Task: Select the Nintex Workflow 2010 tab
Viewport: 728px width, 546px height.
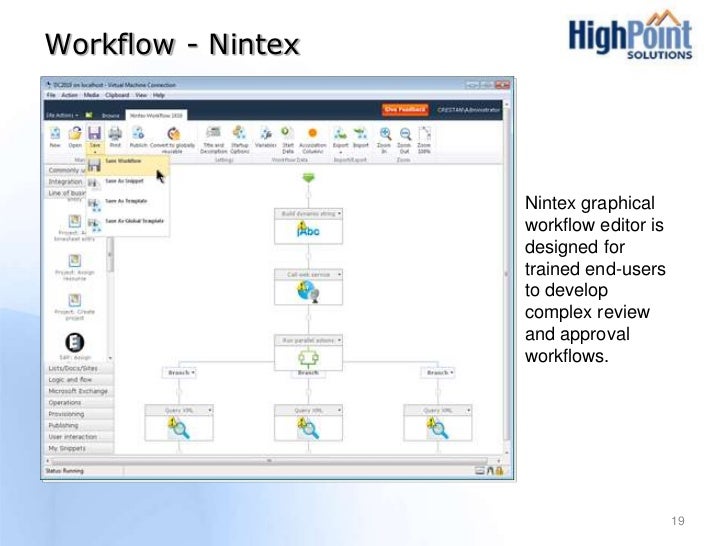Action: click(156, 115)
